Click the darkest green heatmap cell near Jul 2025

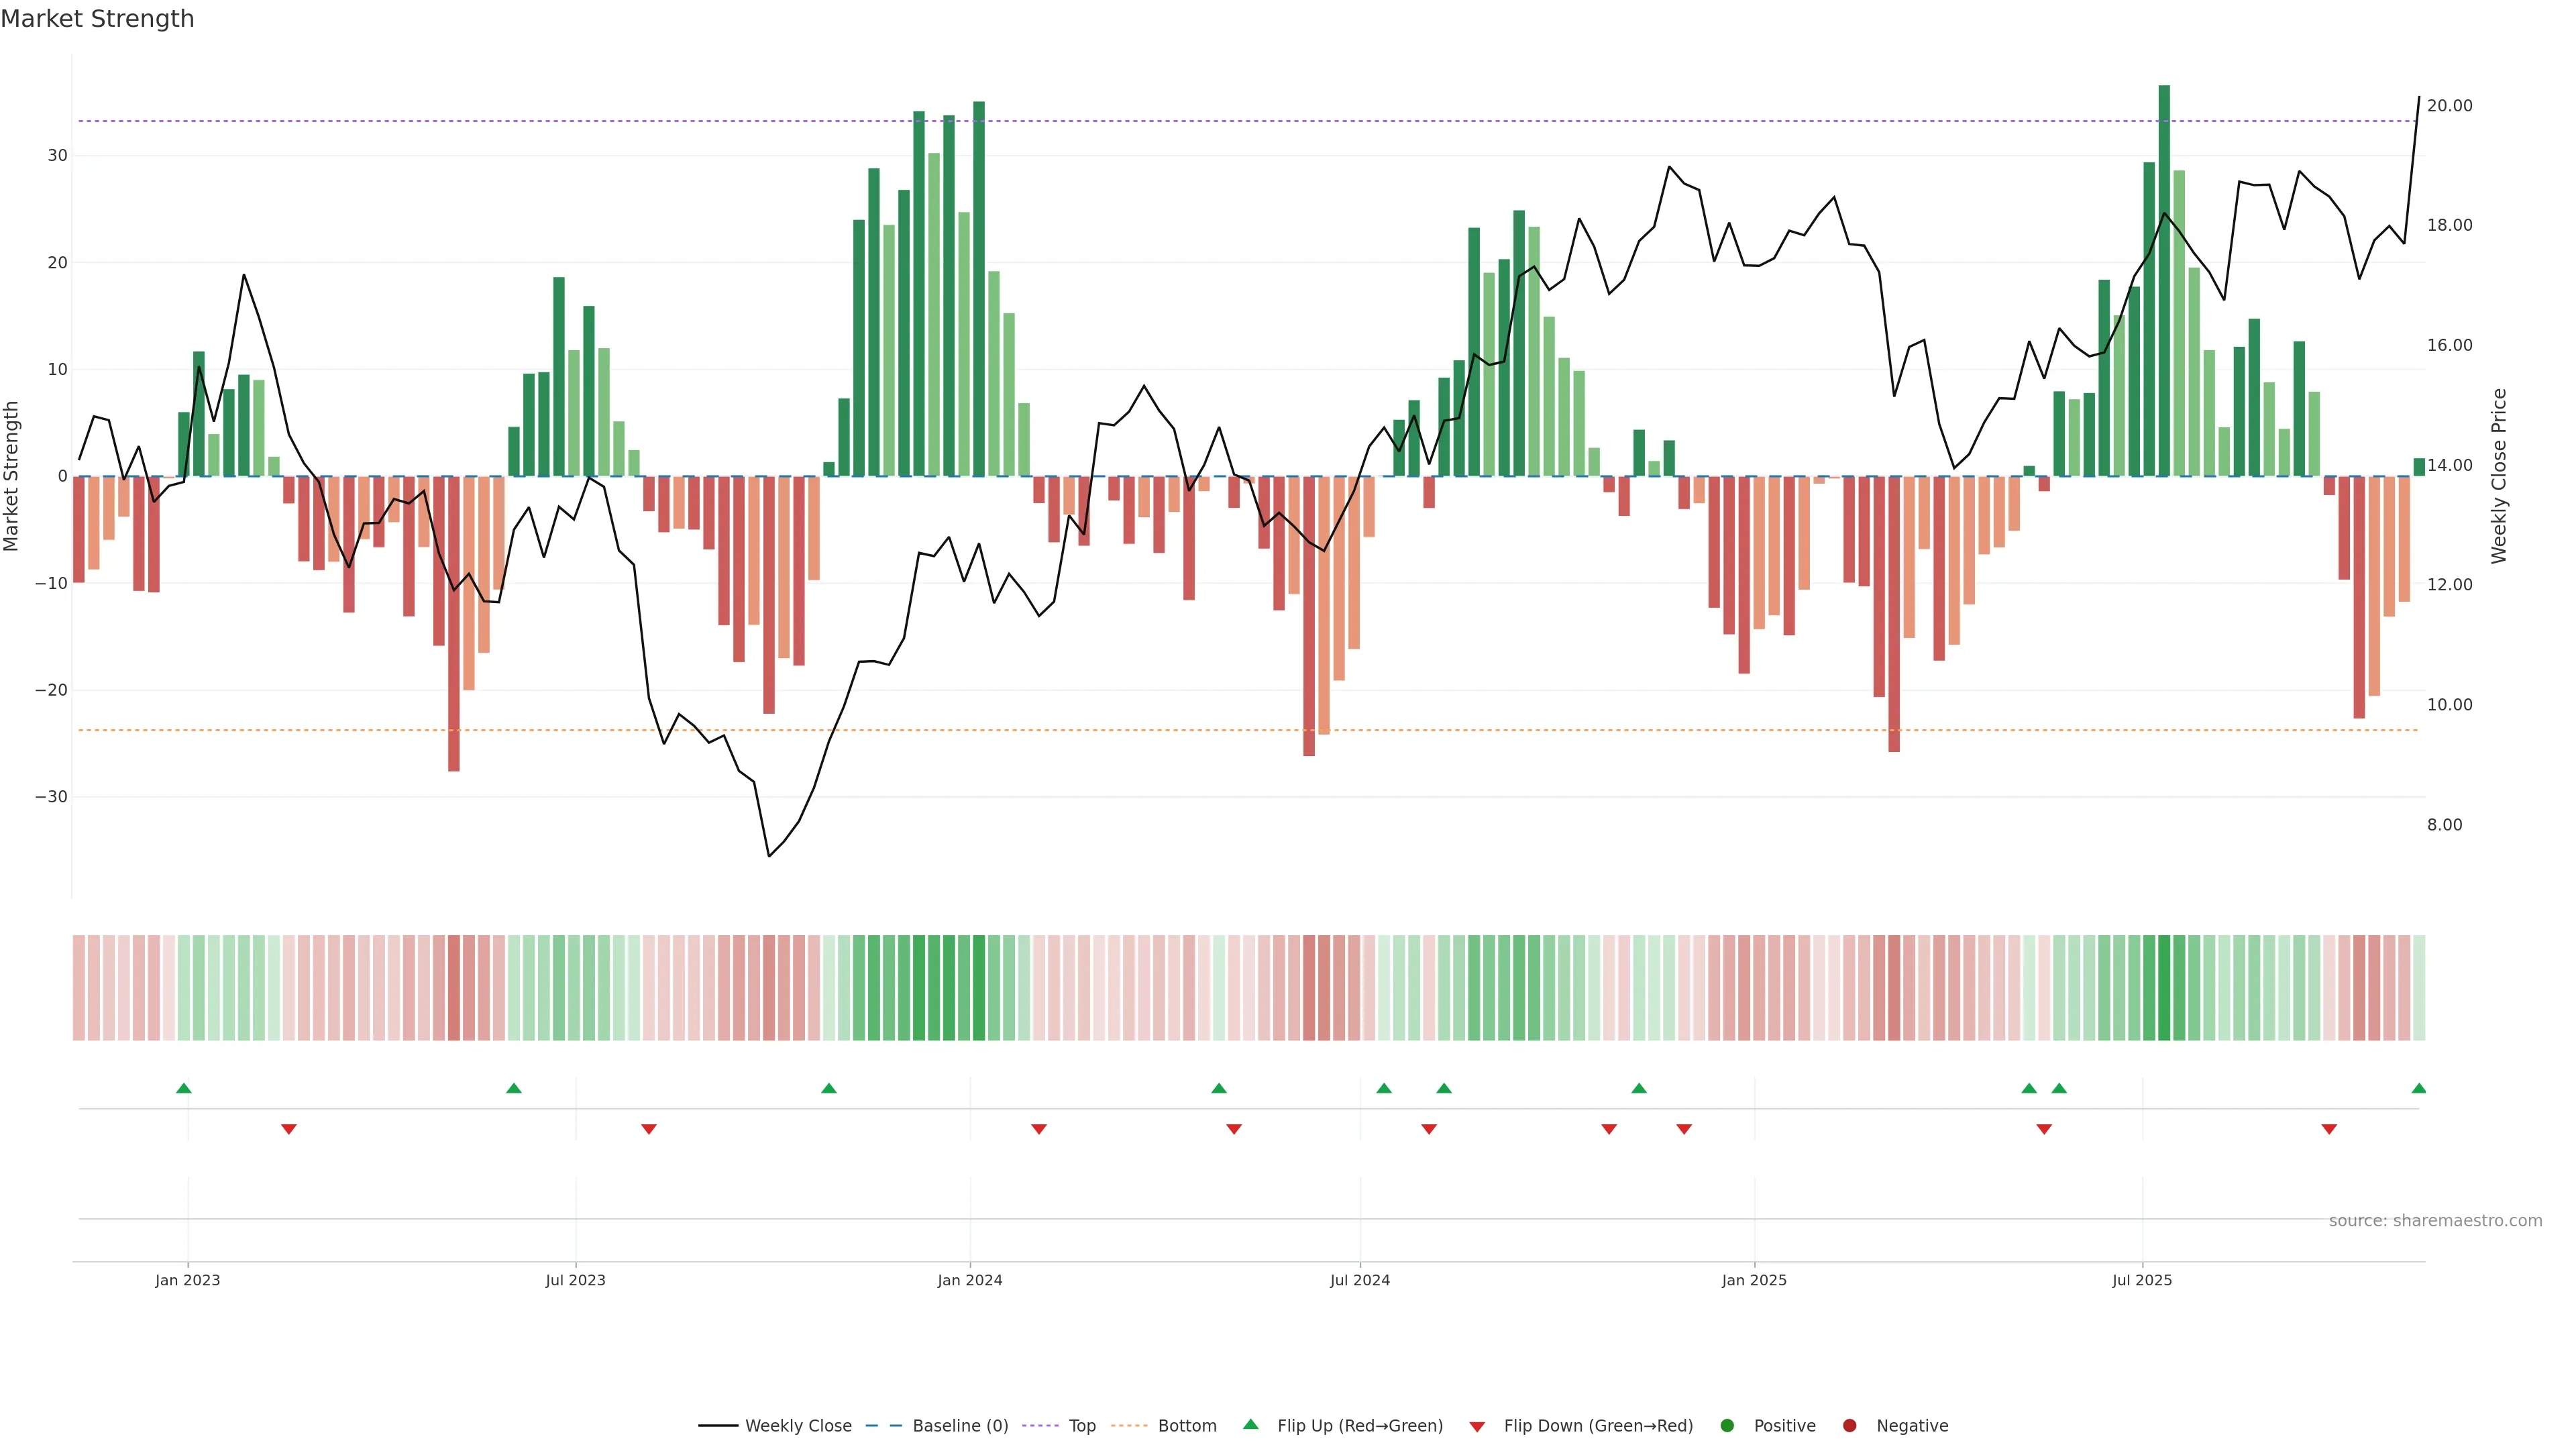(x=2164, y=987)
